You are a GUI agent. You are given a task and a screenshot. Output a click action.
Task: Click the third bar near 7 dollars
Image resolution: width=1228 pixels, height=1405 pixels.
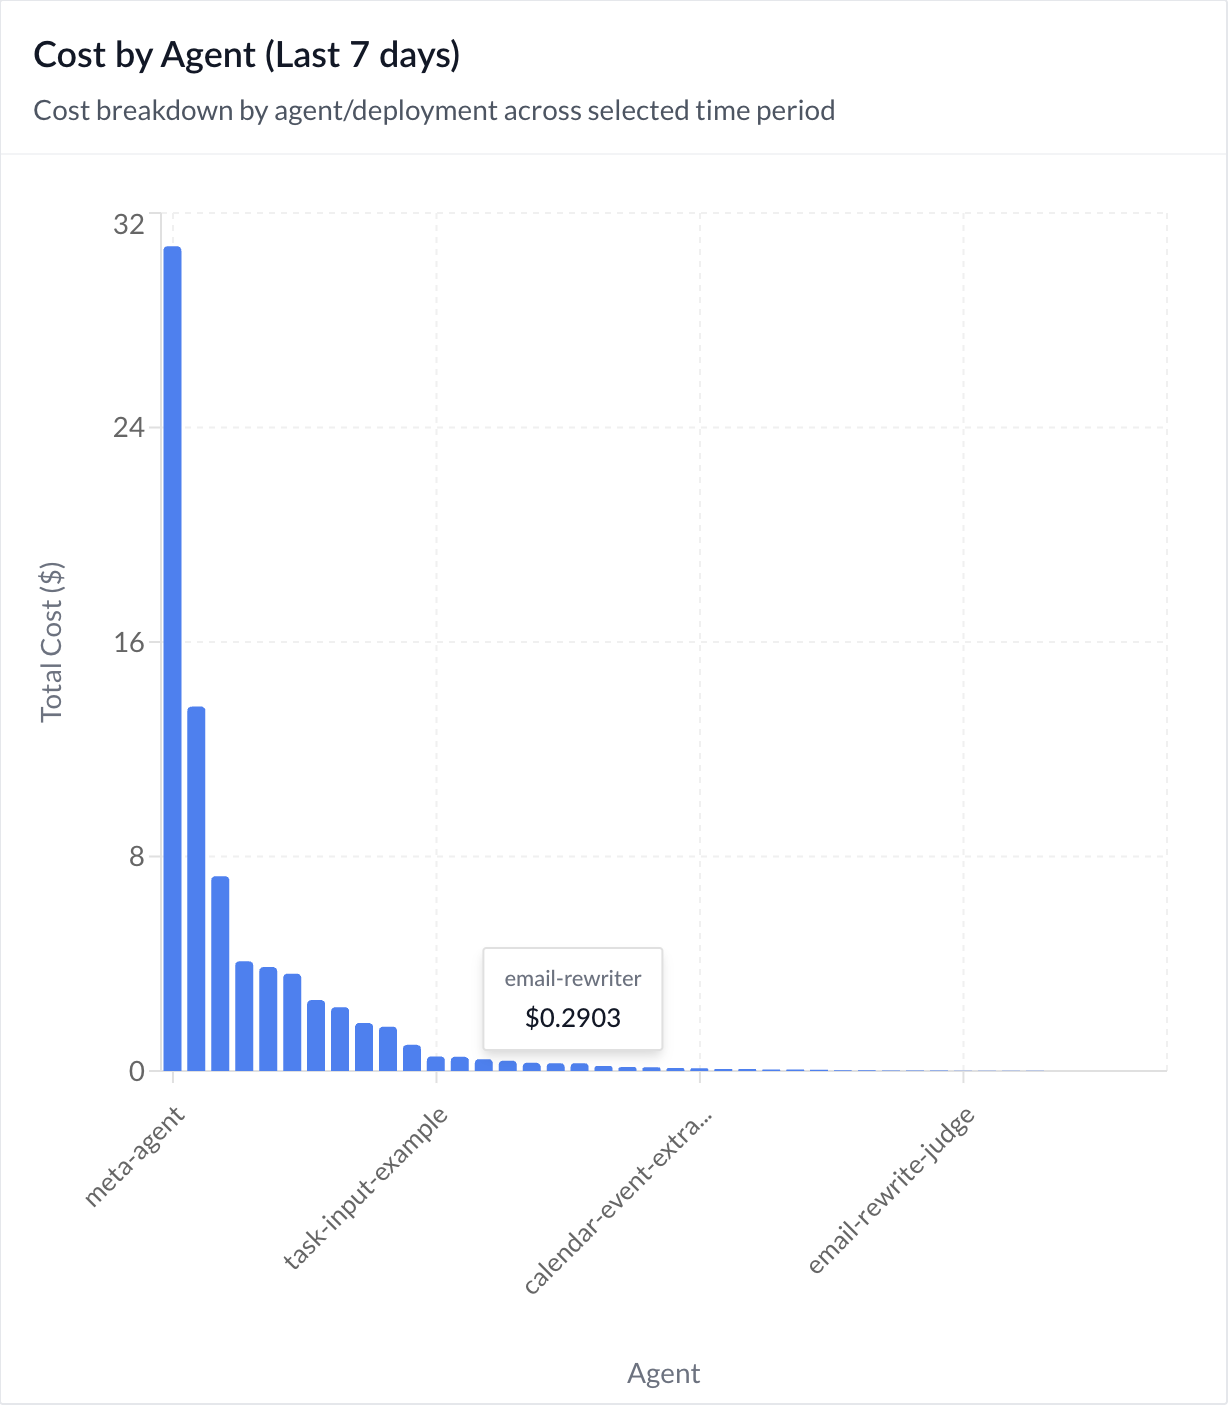coord(220,973)
